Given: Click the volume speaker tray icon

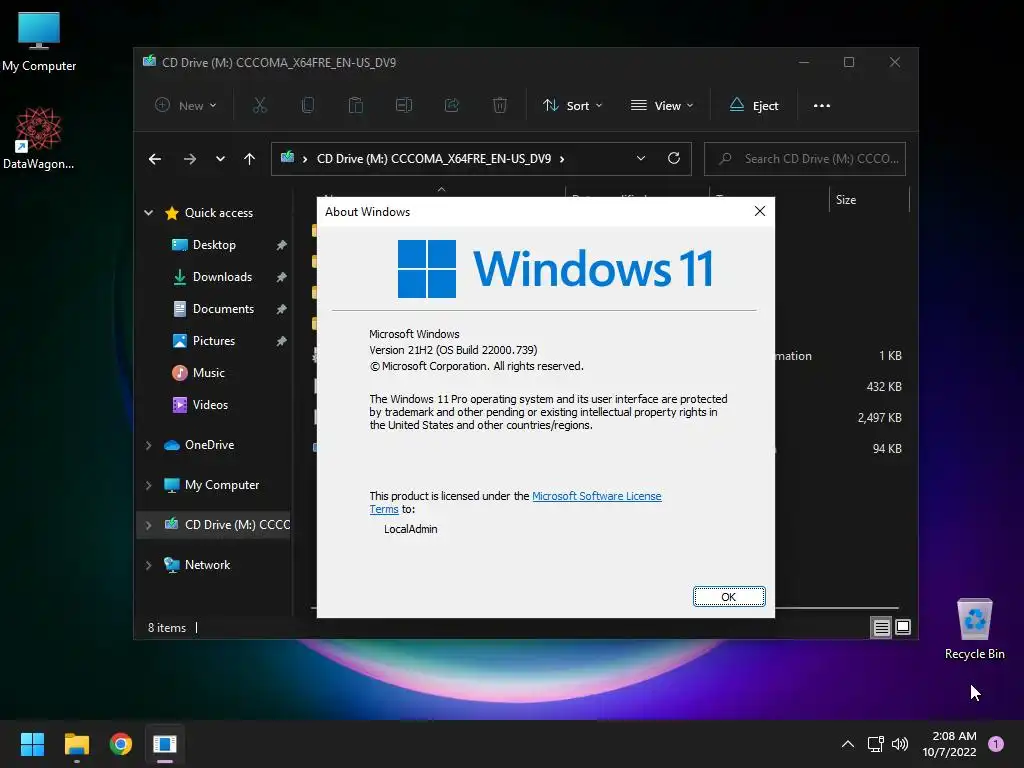Looking at the screenshot, I should coord(900,744).
